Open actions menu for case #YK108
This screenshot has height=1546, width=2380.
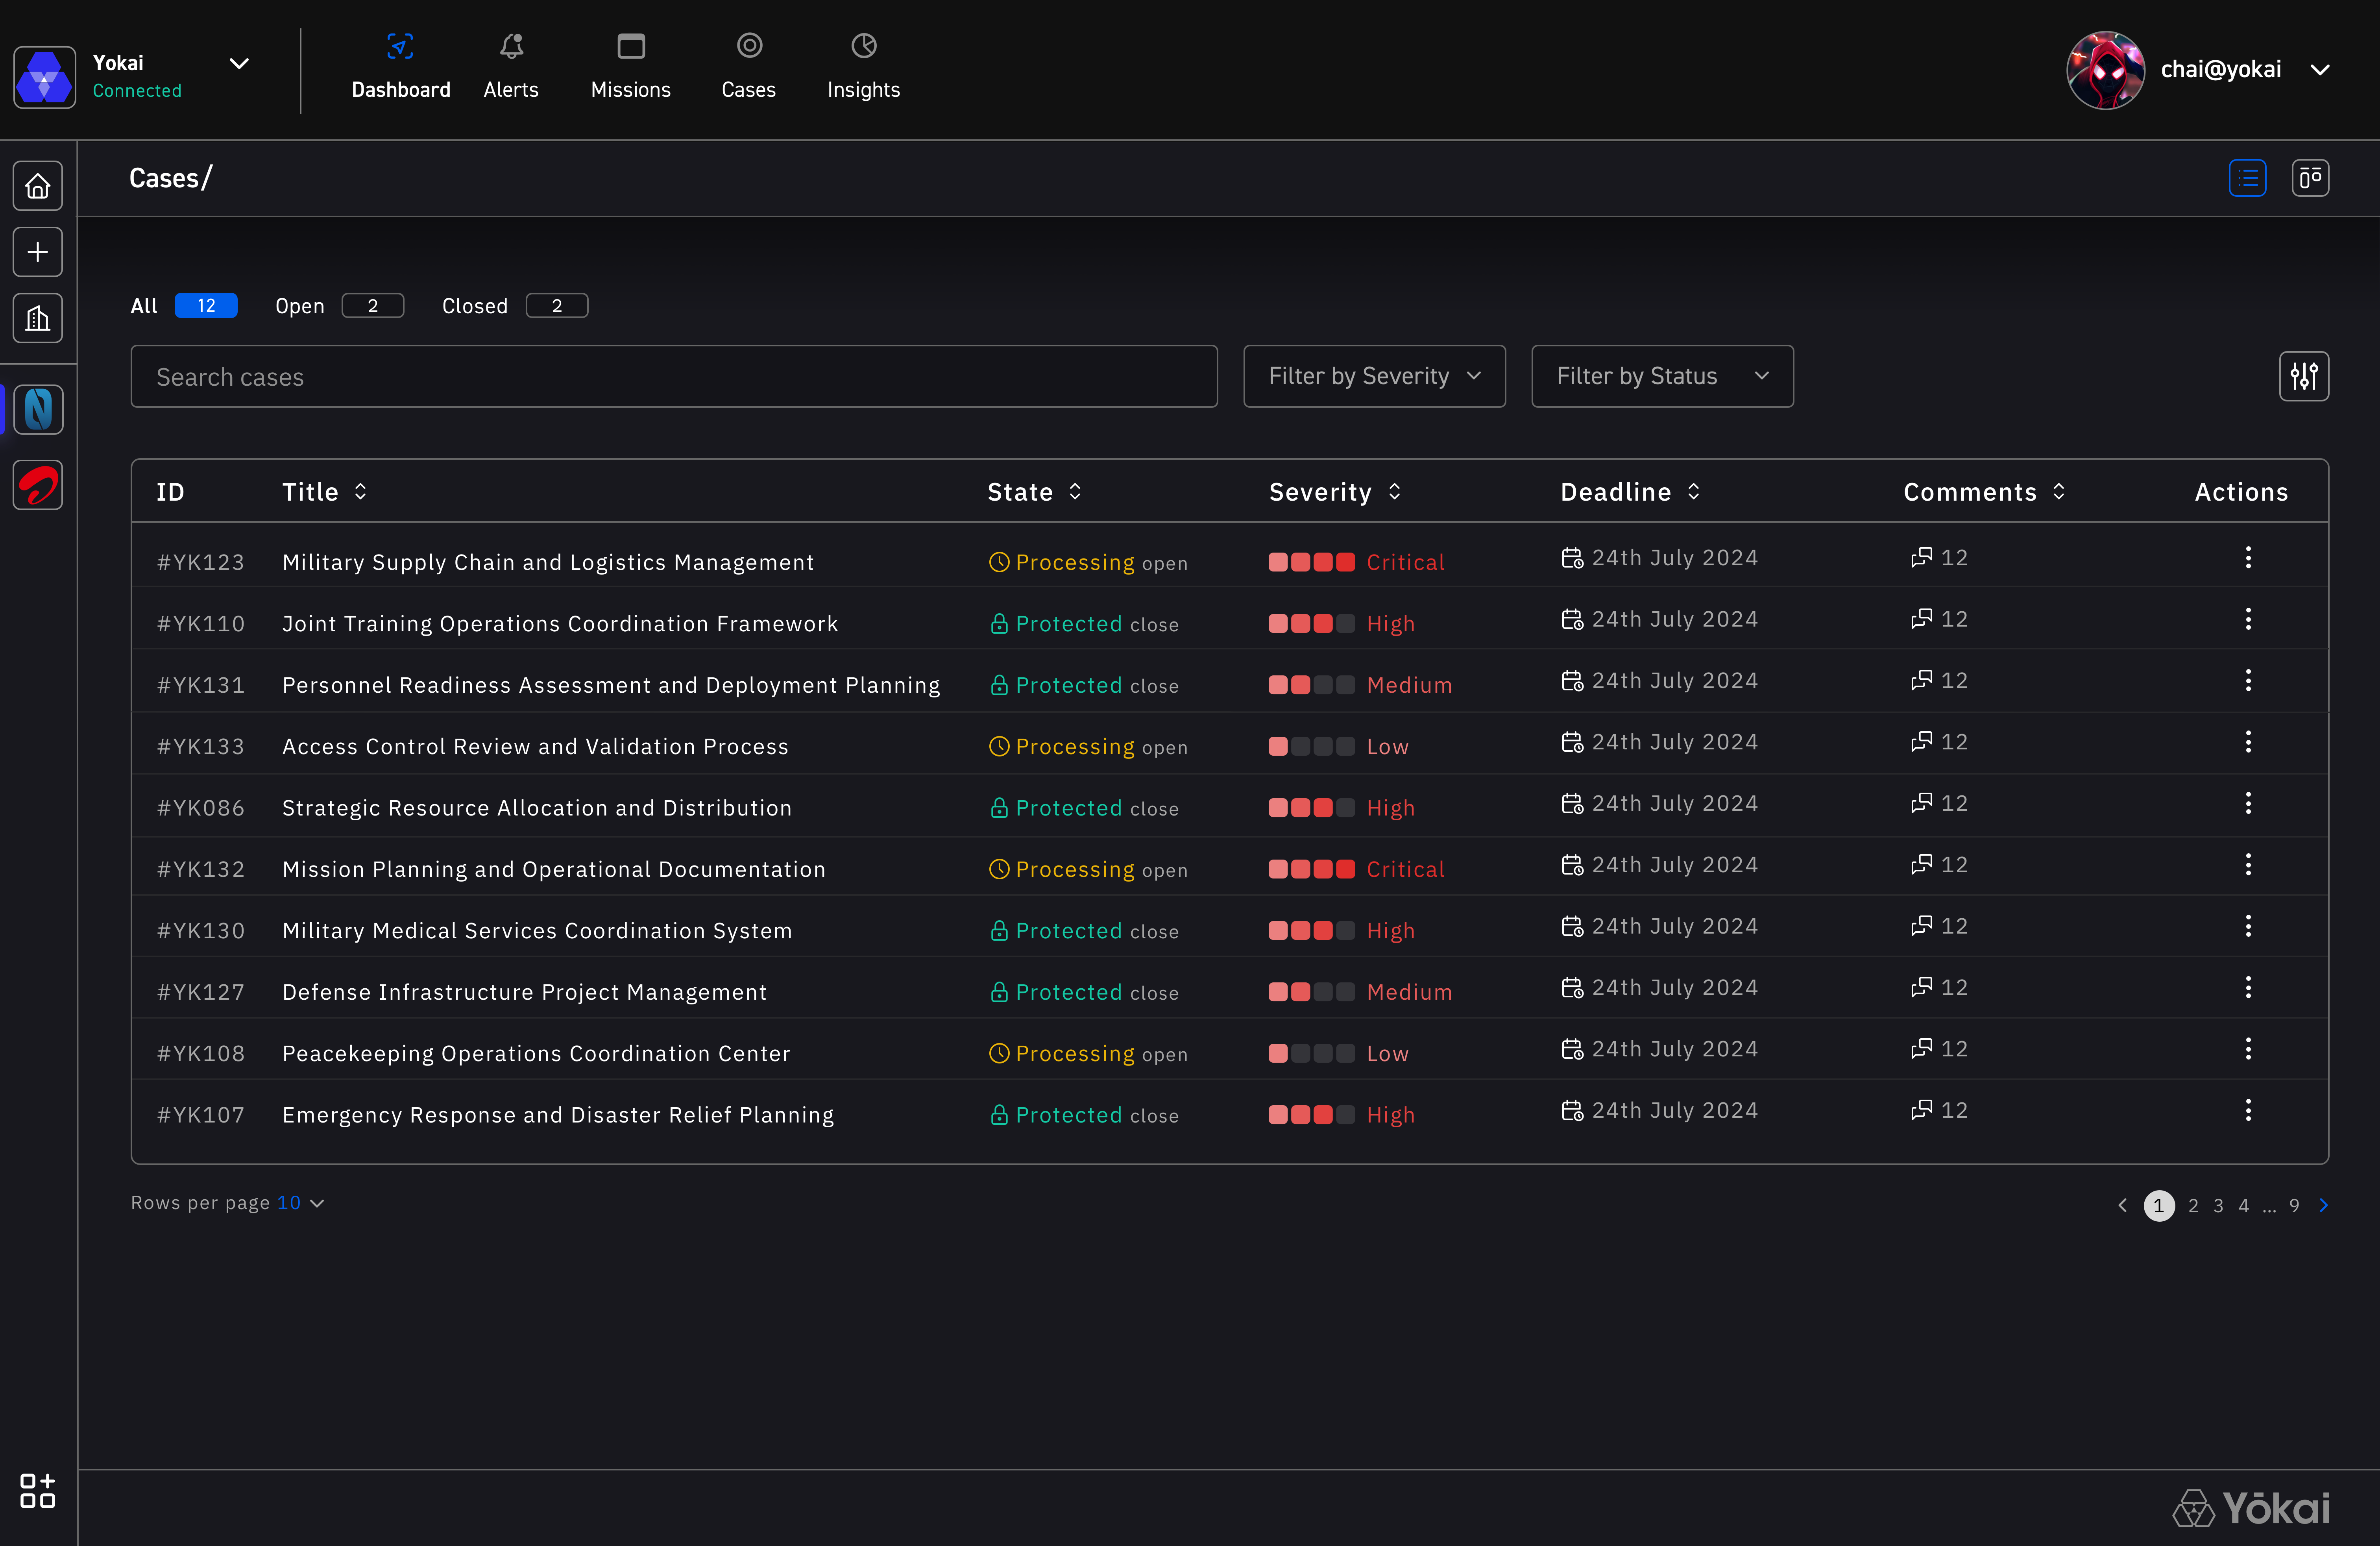[2248, 1049]
